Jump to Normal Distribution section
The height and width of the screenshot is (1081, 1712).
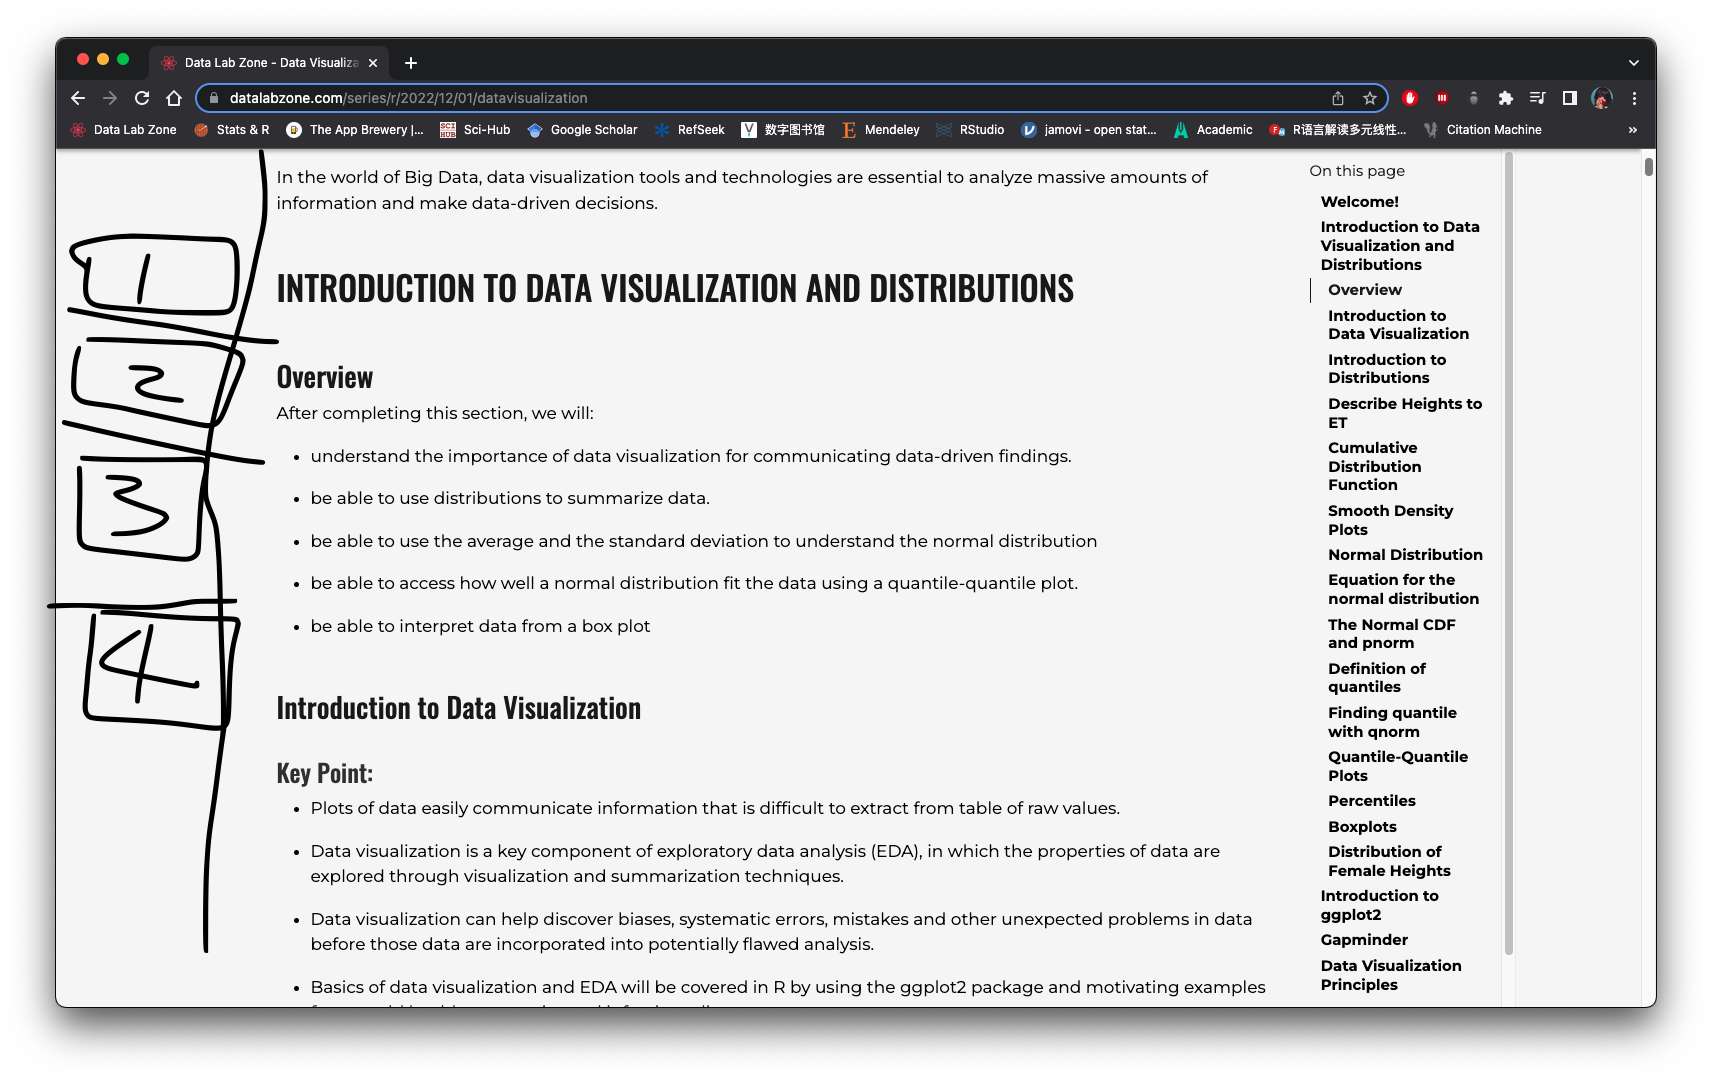tap(1405, 555)
